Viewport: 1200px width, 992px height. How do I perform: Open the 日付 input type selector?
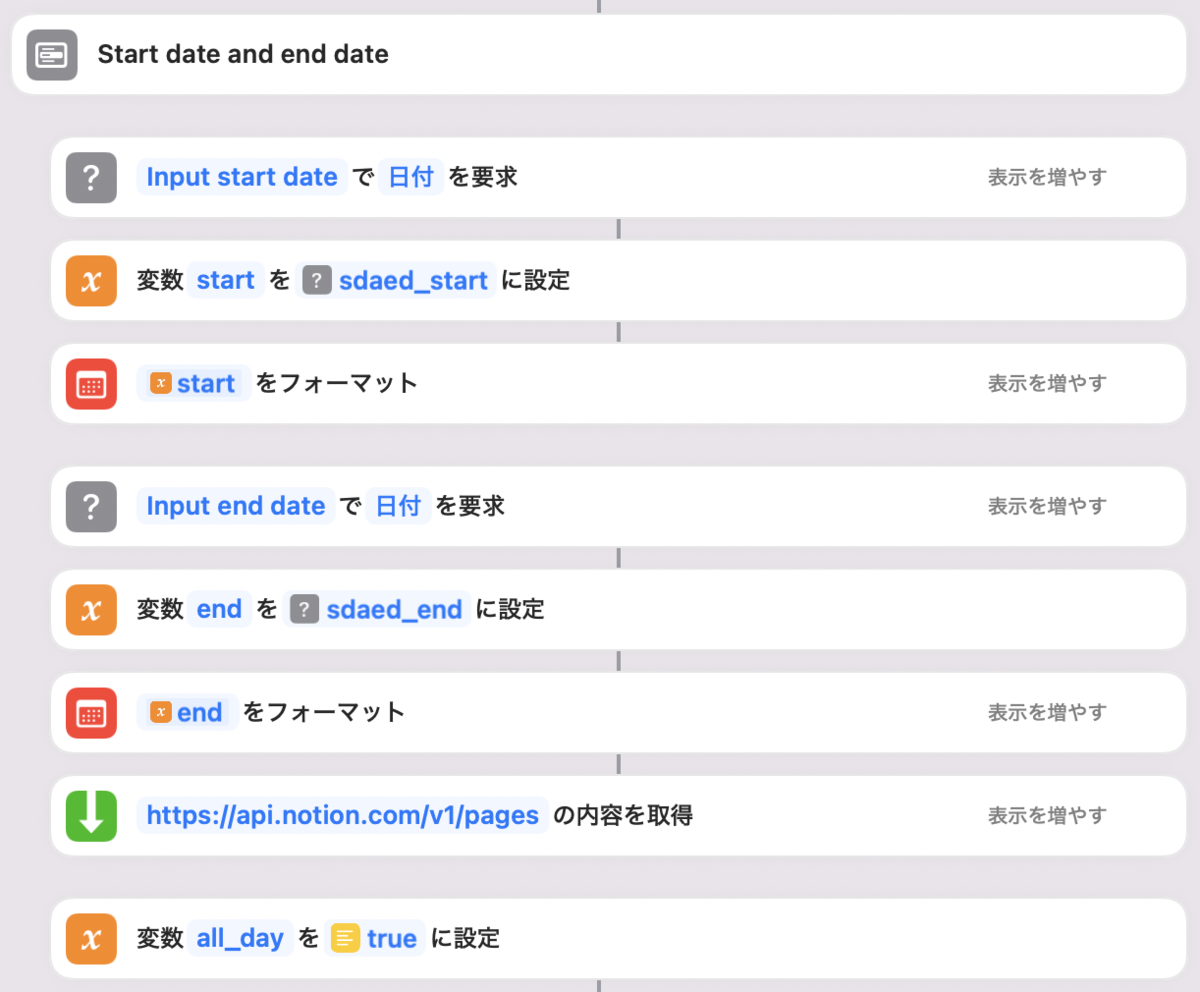click(410, 176)
